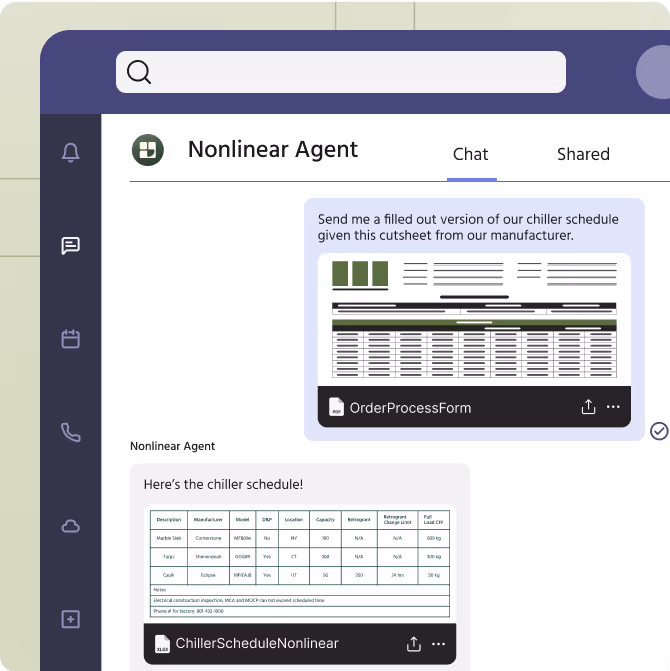The image size is (670, 671).
Task: Click the message sent checkmark icon
Action: click(x=659, y=431)
